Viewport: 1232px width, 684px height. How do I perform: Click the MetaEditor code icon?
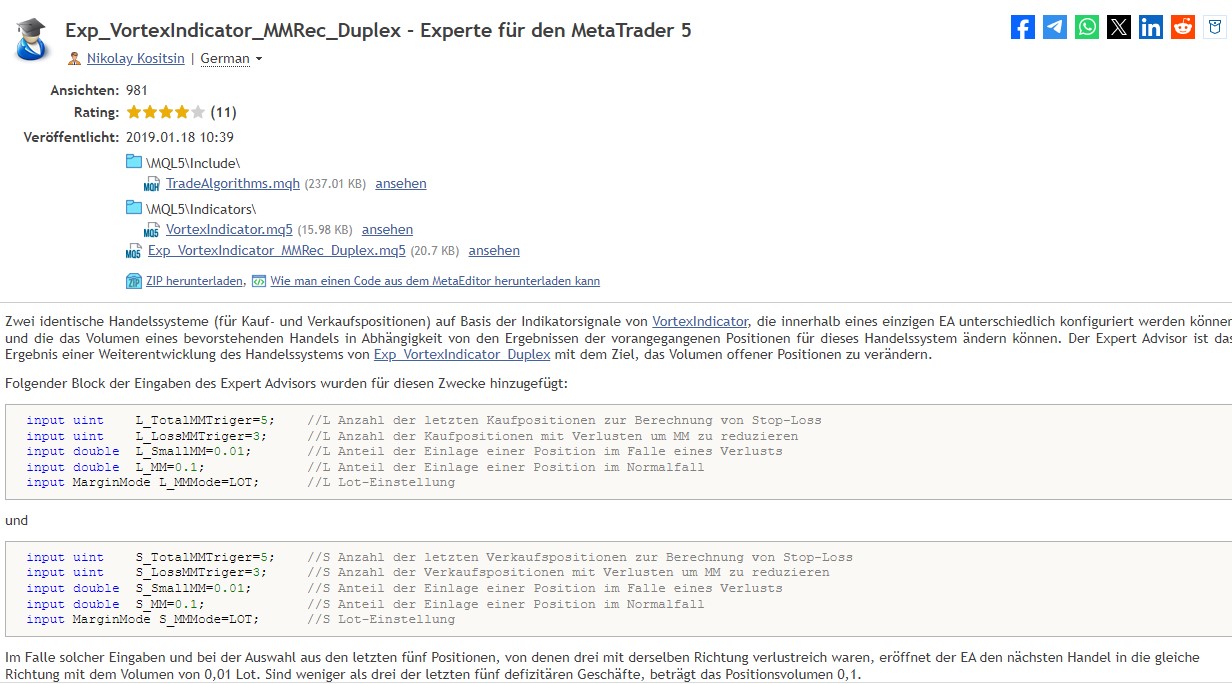coord(259,282)
